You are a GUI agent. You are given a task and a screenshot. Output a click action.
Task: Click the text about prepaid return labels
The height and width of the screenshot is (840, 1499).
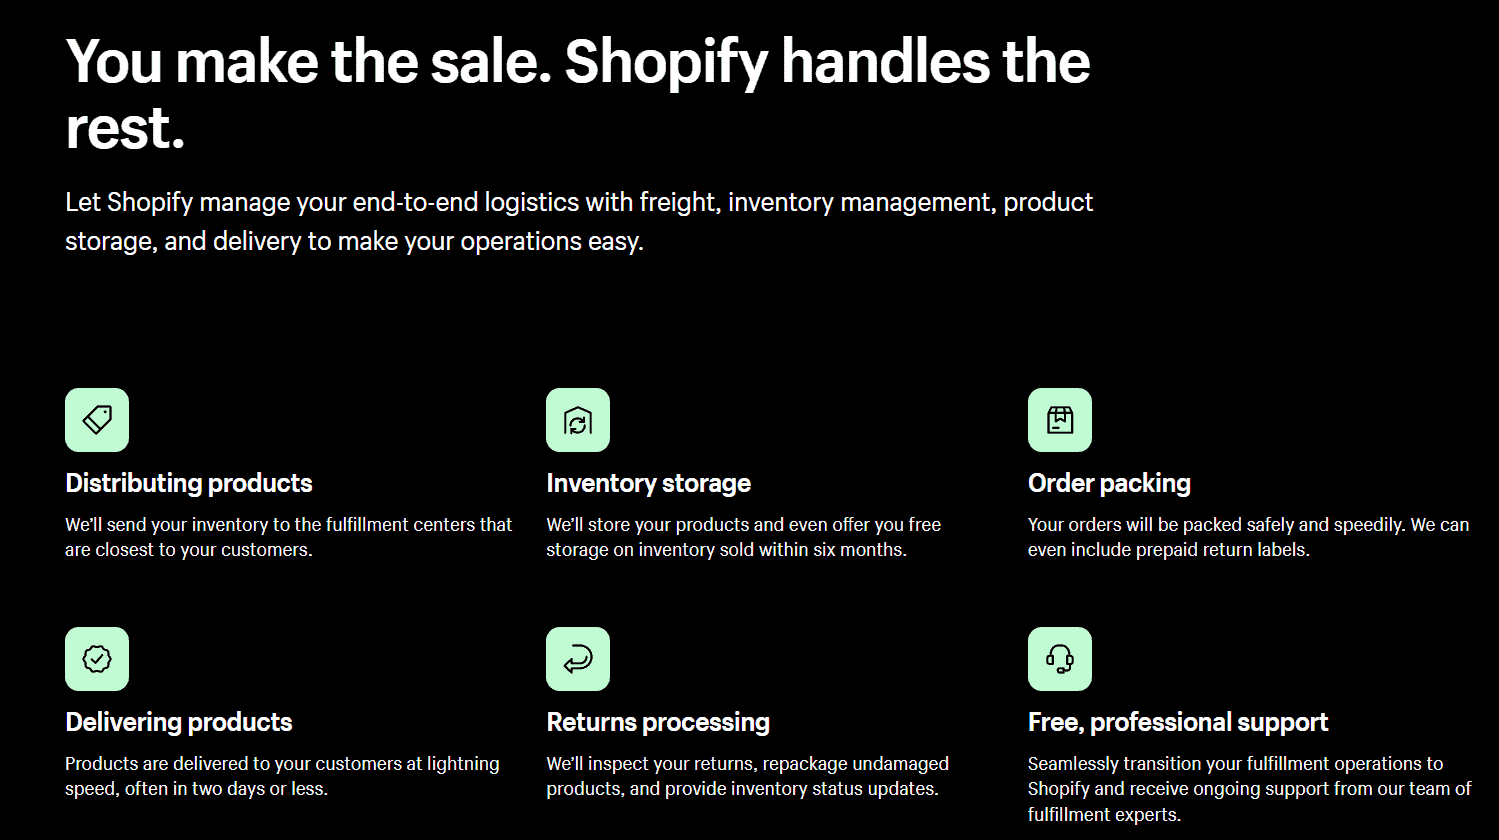[1248, 537]
